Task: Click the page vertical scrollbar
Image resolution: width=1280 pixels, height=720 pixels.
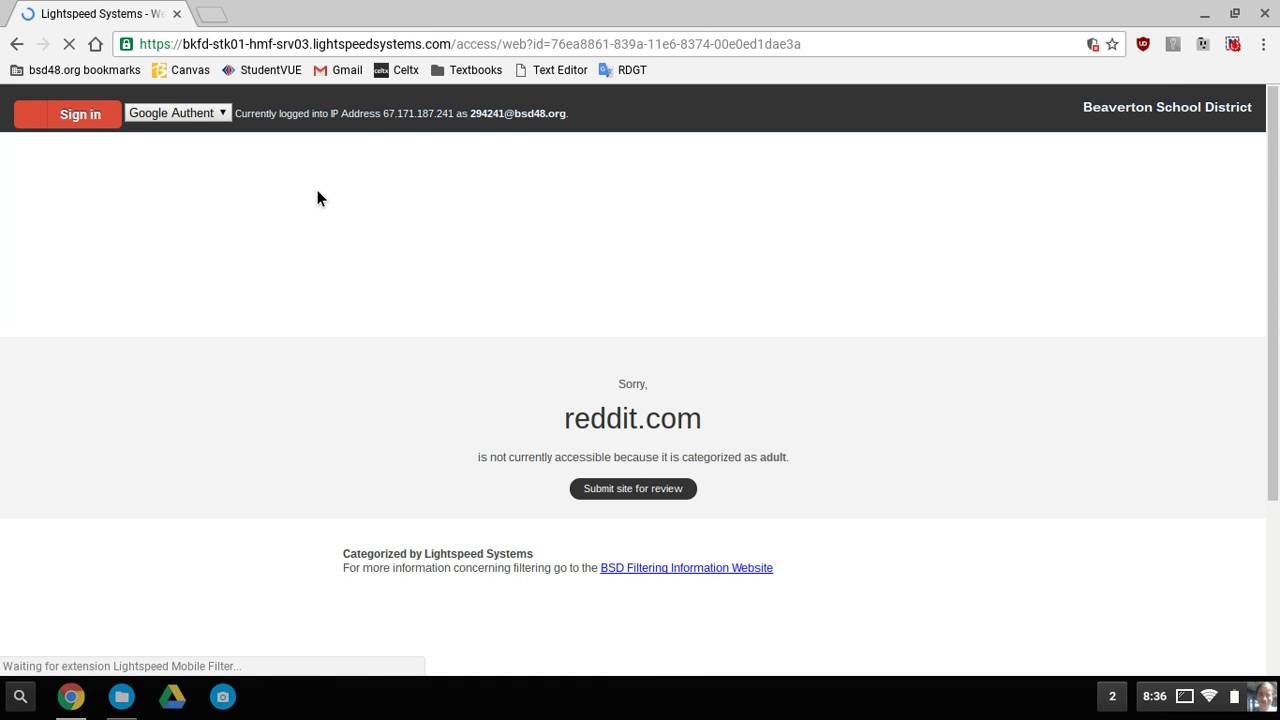Action: click(x=1272, y=294)
